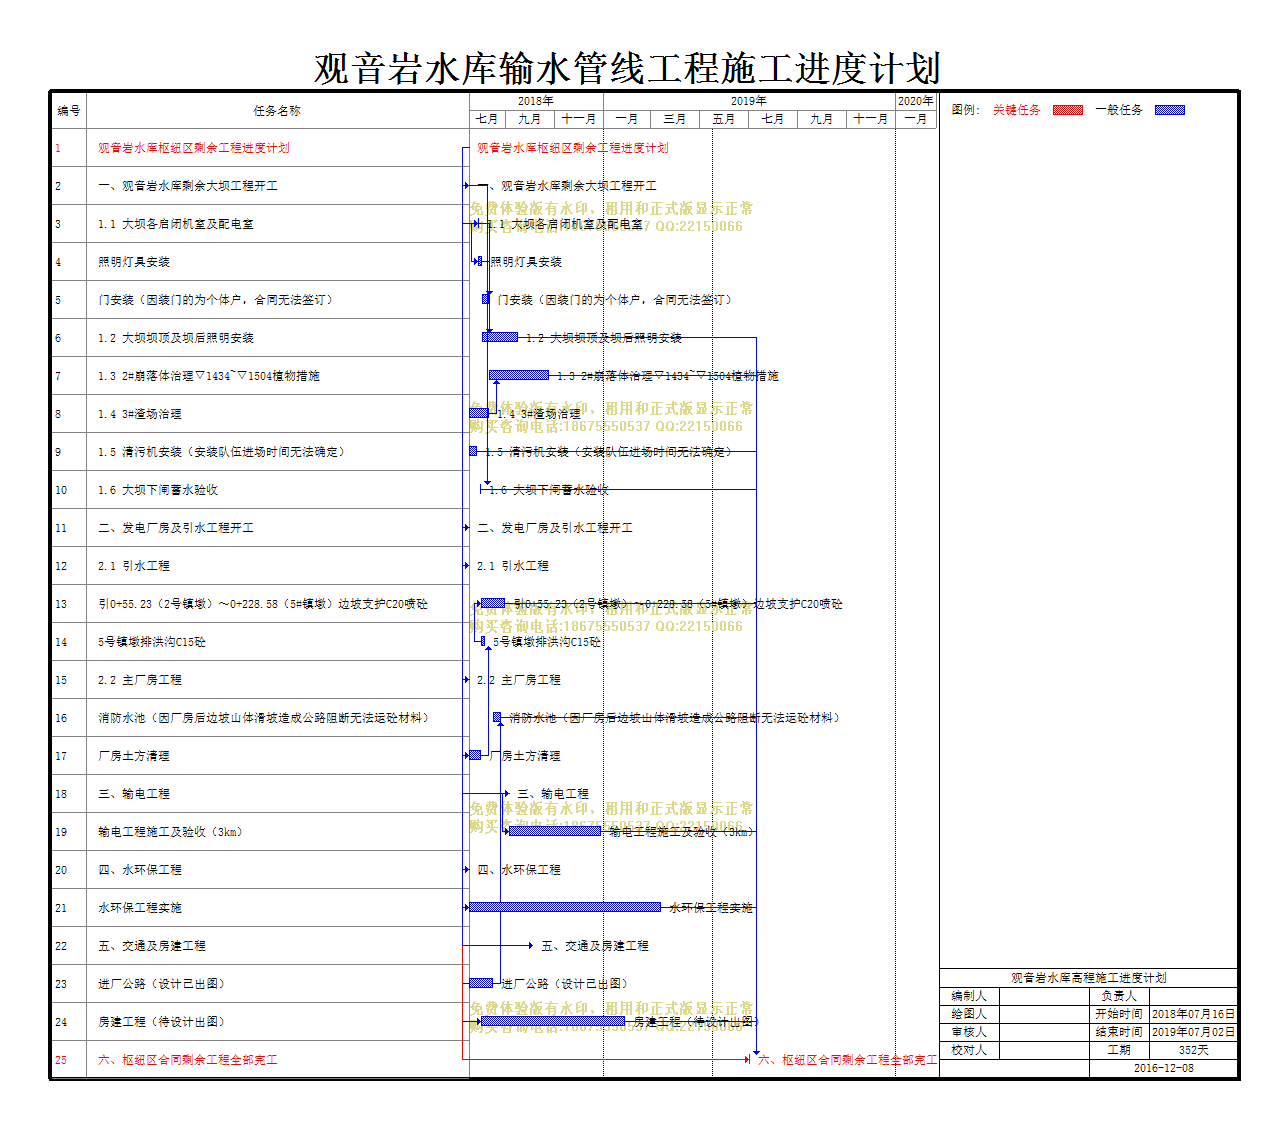Click task 输电工程施工及验收（3km） in the name column
The height and width of the screenshot is (1128, 1288).
pos(170,832)
